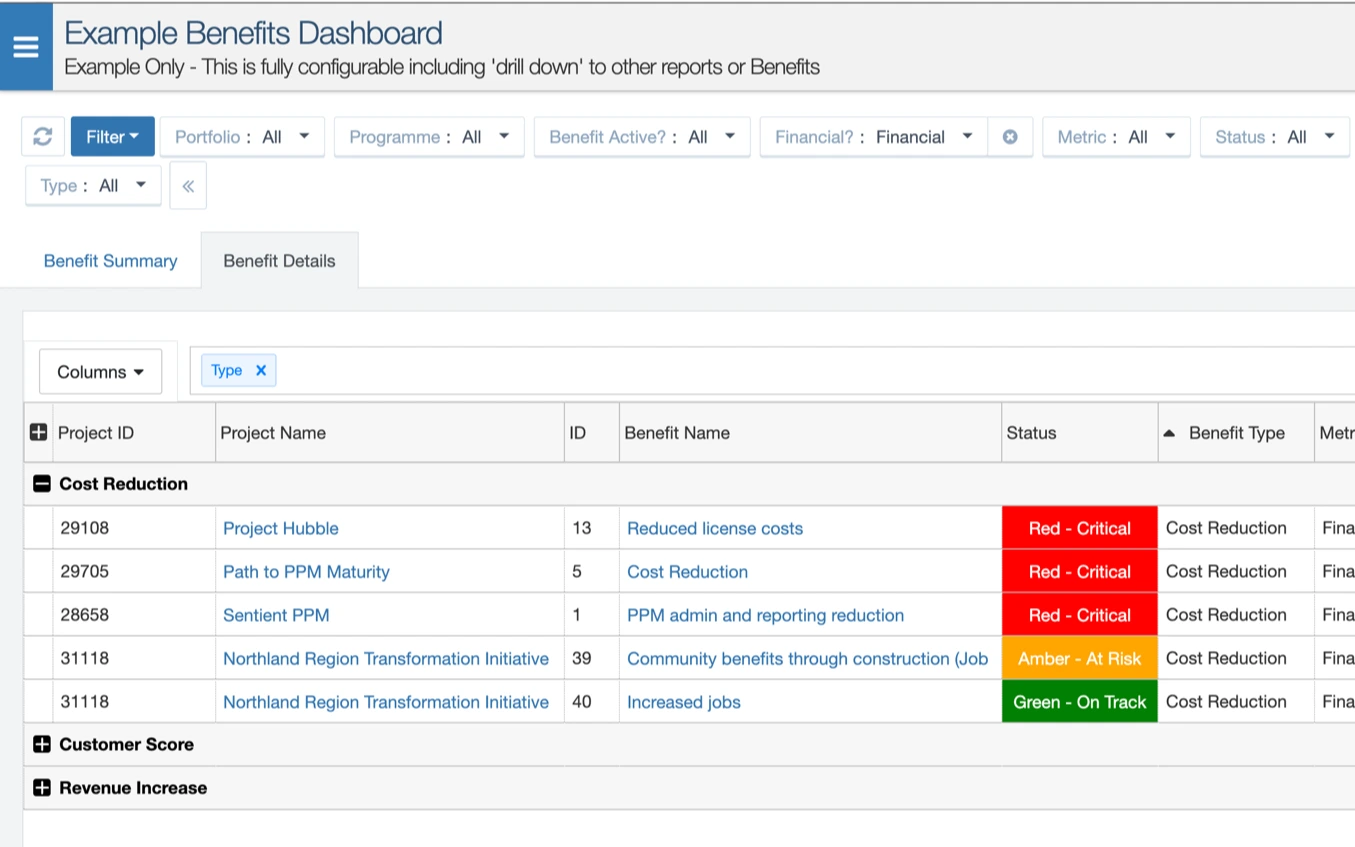Open Northland Region project link for benefit 39

click(386, 659)
